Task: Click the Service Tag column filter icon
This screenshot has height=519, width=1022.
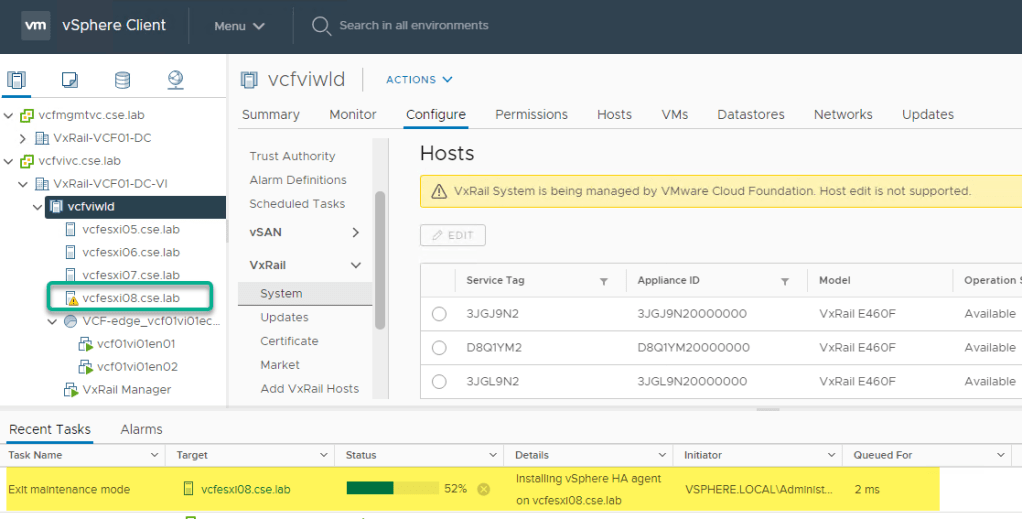Action: click(604, 281)
